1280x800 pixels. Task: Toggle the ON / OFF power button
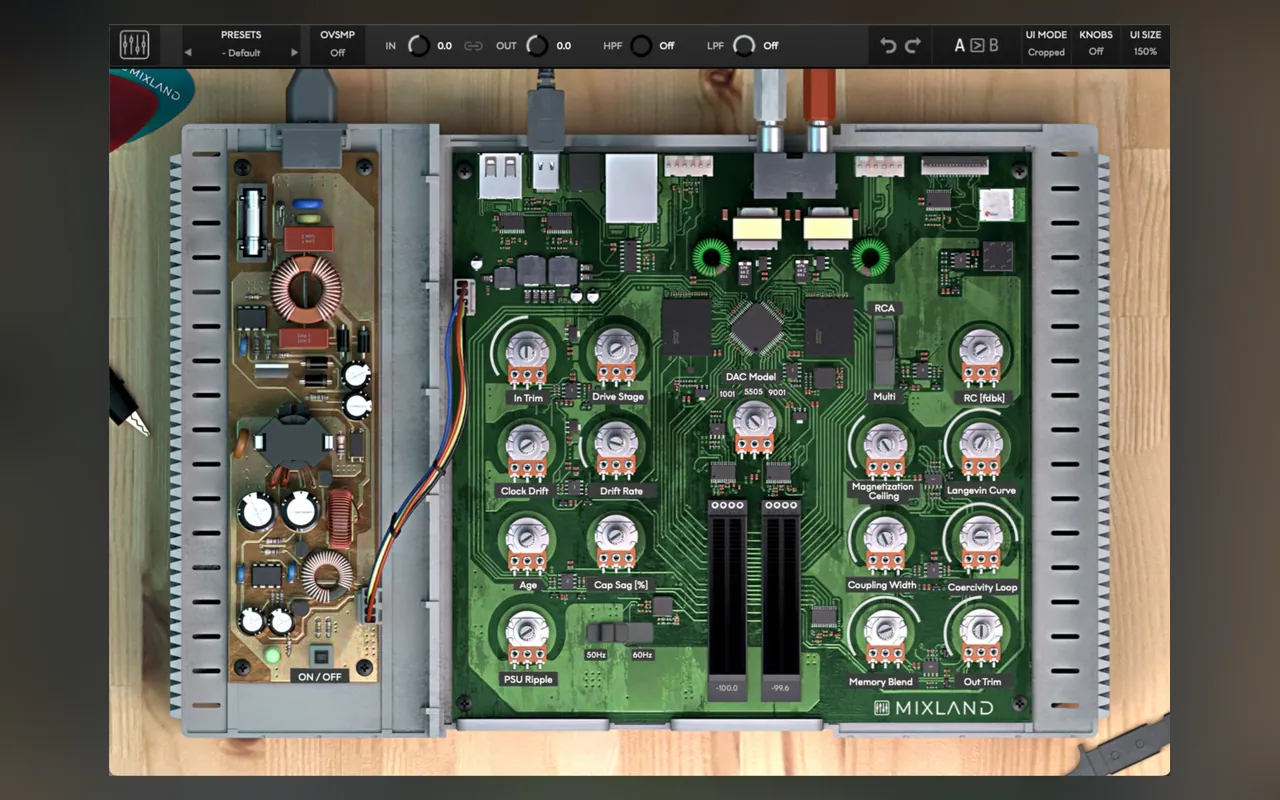[320, 657]
